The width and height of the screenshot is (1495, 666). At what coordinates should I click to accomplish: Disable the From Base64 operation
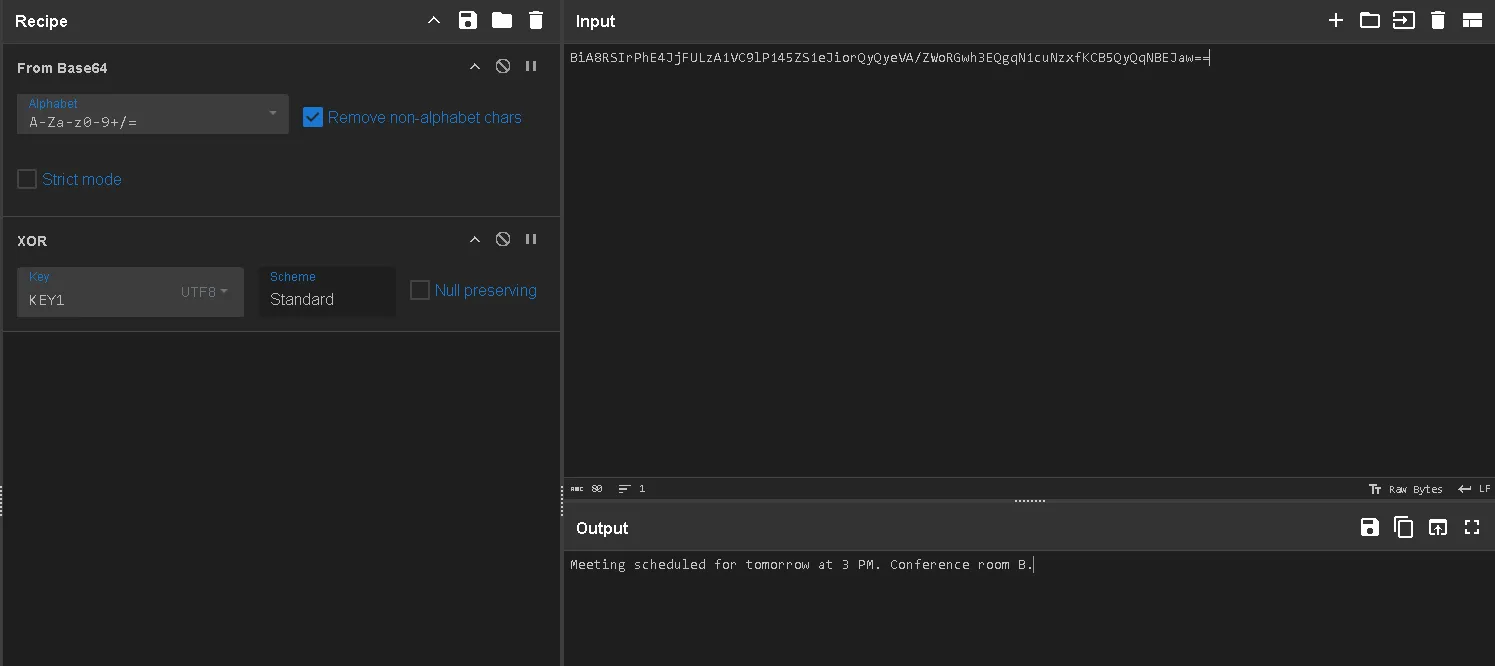pos(503,66)
